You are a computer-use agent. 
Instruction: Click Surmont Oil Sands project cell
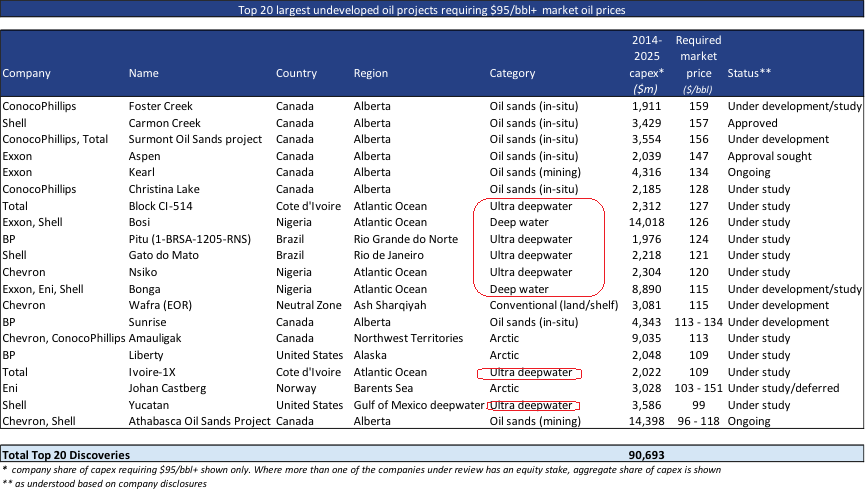[x=195, y=139]
